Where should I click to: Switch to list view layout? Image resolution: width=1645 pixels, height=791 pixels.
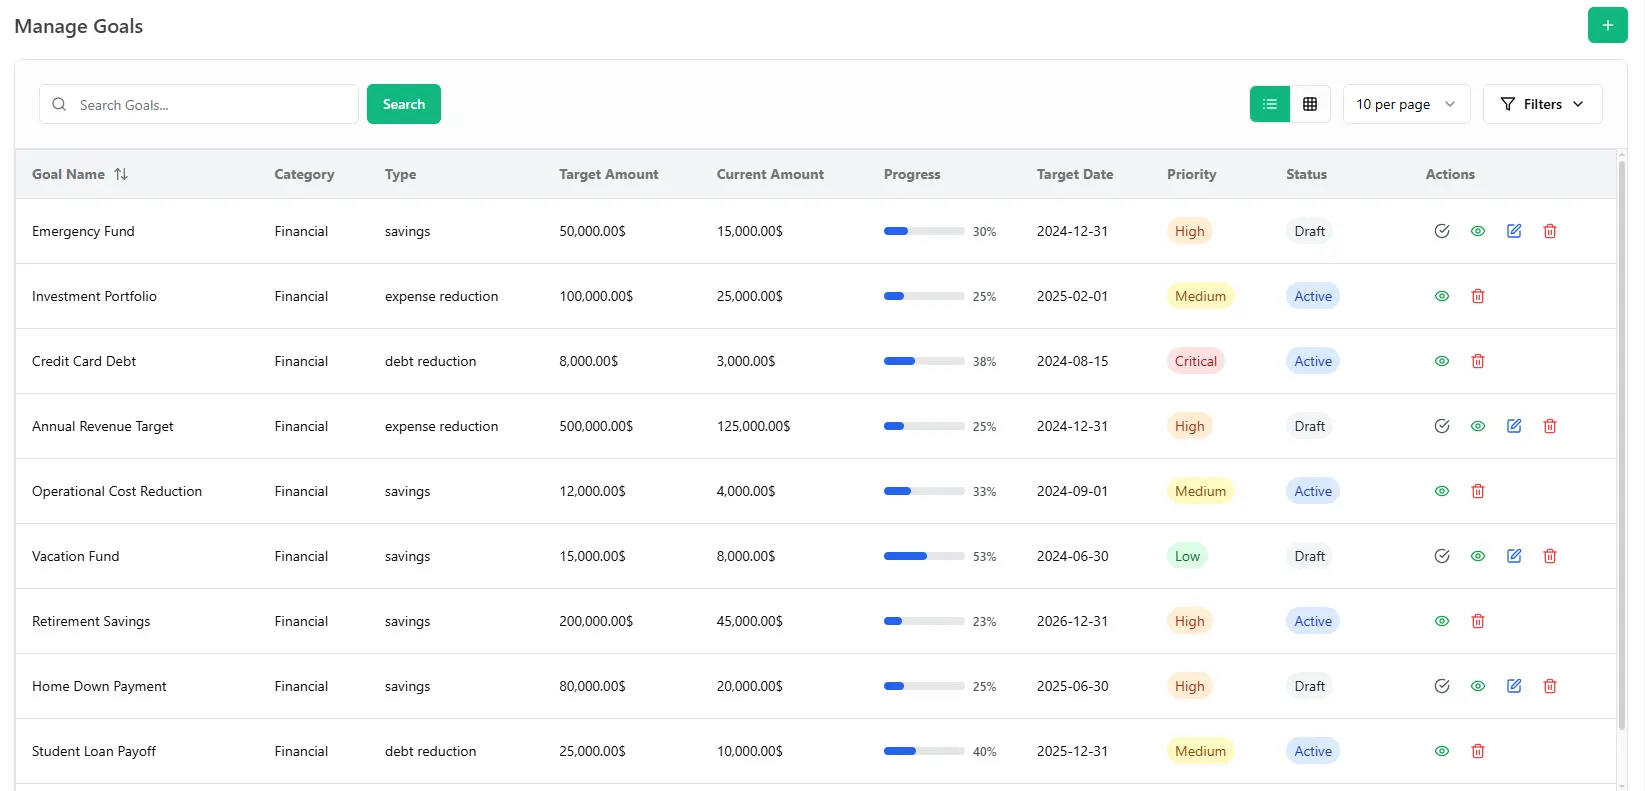[x=1270, y=104]
